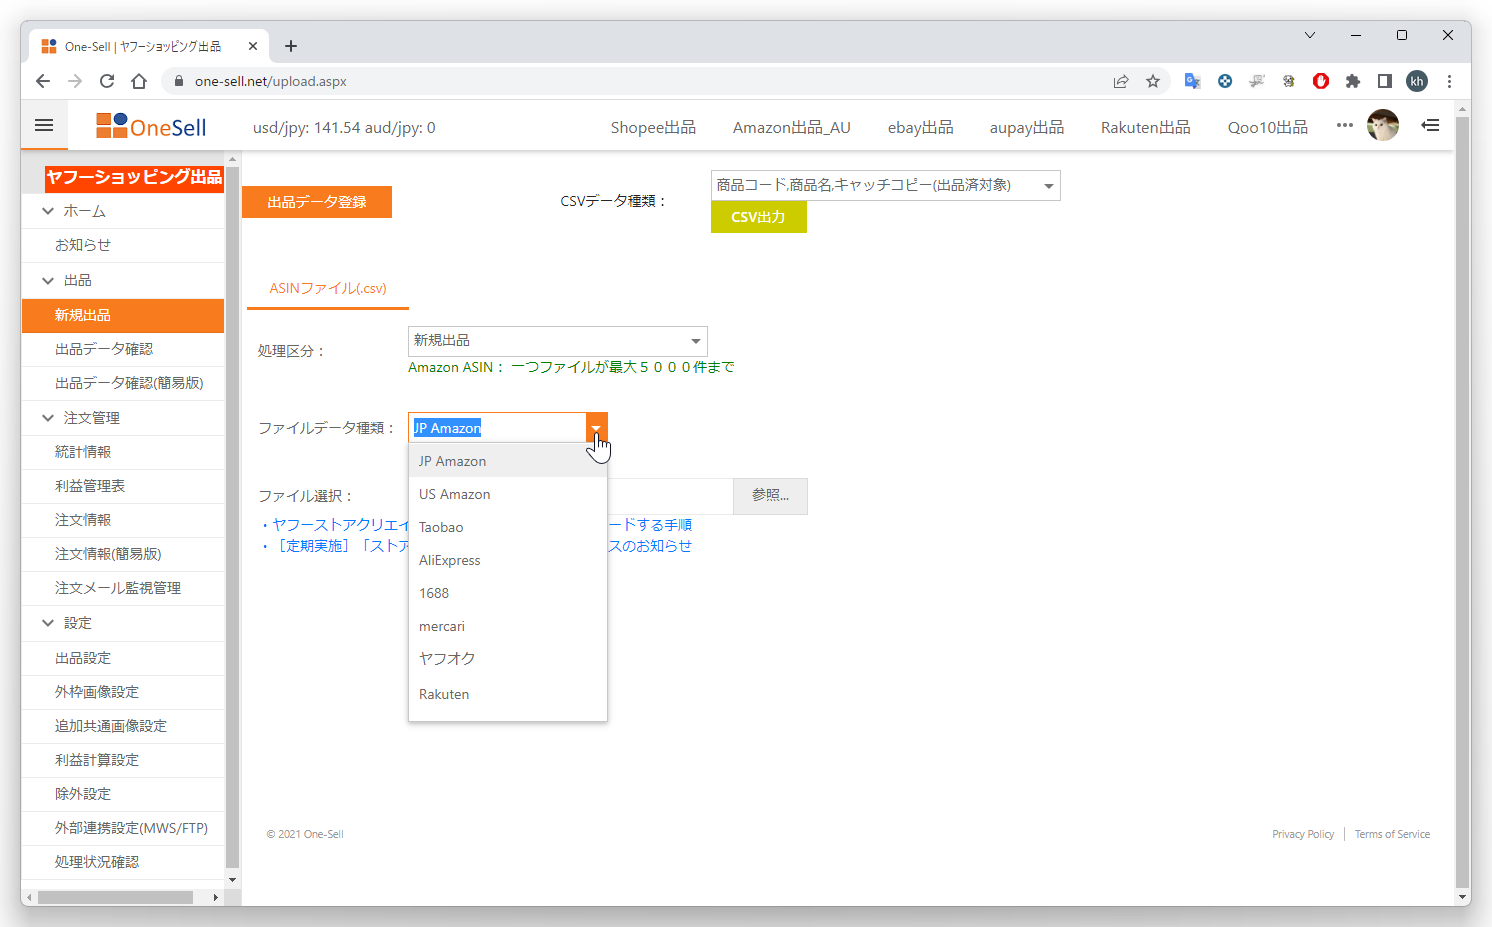This screenshot has height=927, width=1492.
Task: Collapse the panel using the arrow-lines icon top right
Action: [1430, 125]
